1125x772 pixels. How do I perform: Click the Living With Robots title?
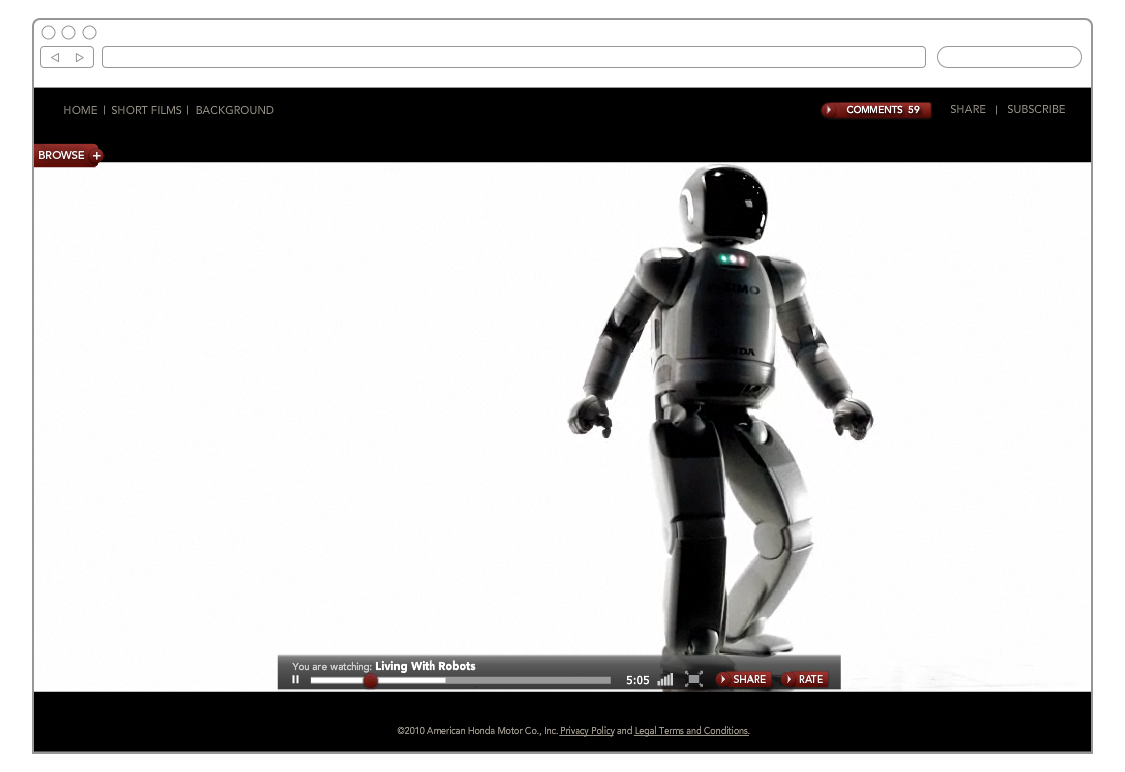[425, 666]
